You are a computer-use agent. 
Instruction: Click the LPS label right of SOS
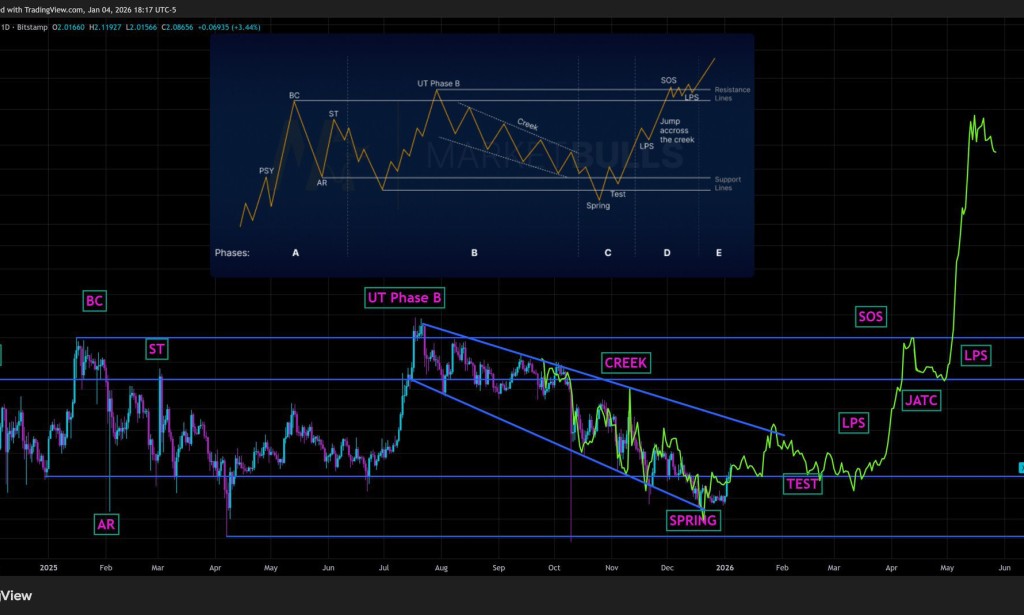click(974, 354)
